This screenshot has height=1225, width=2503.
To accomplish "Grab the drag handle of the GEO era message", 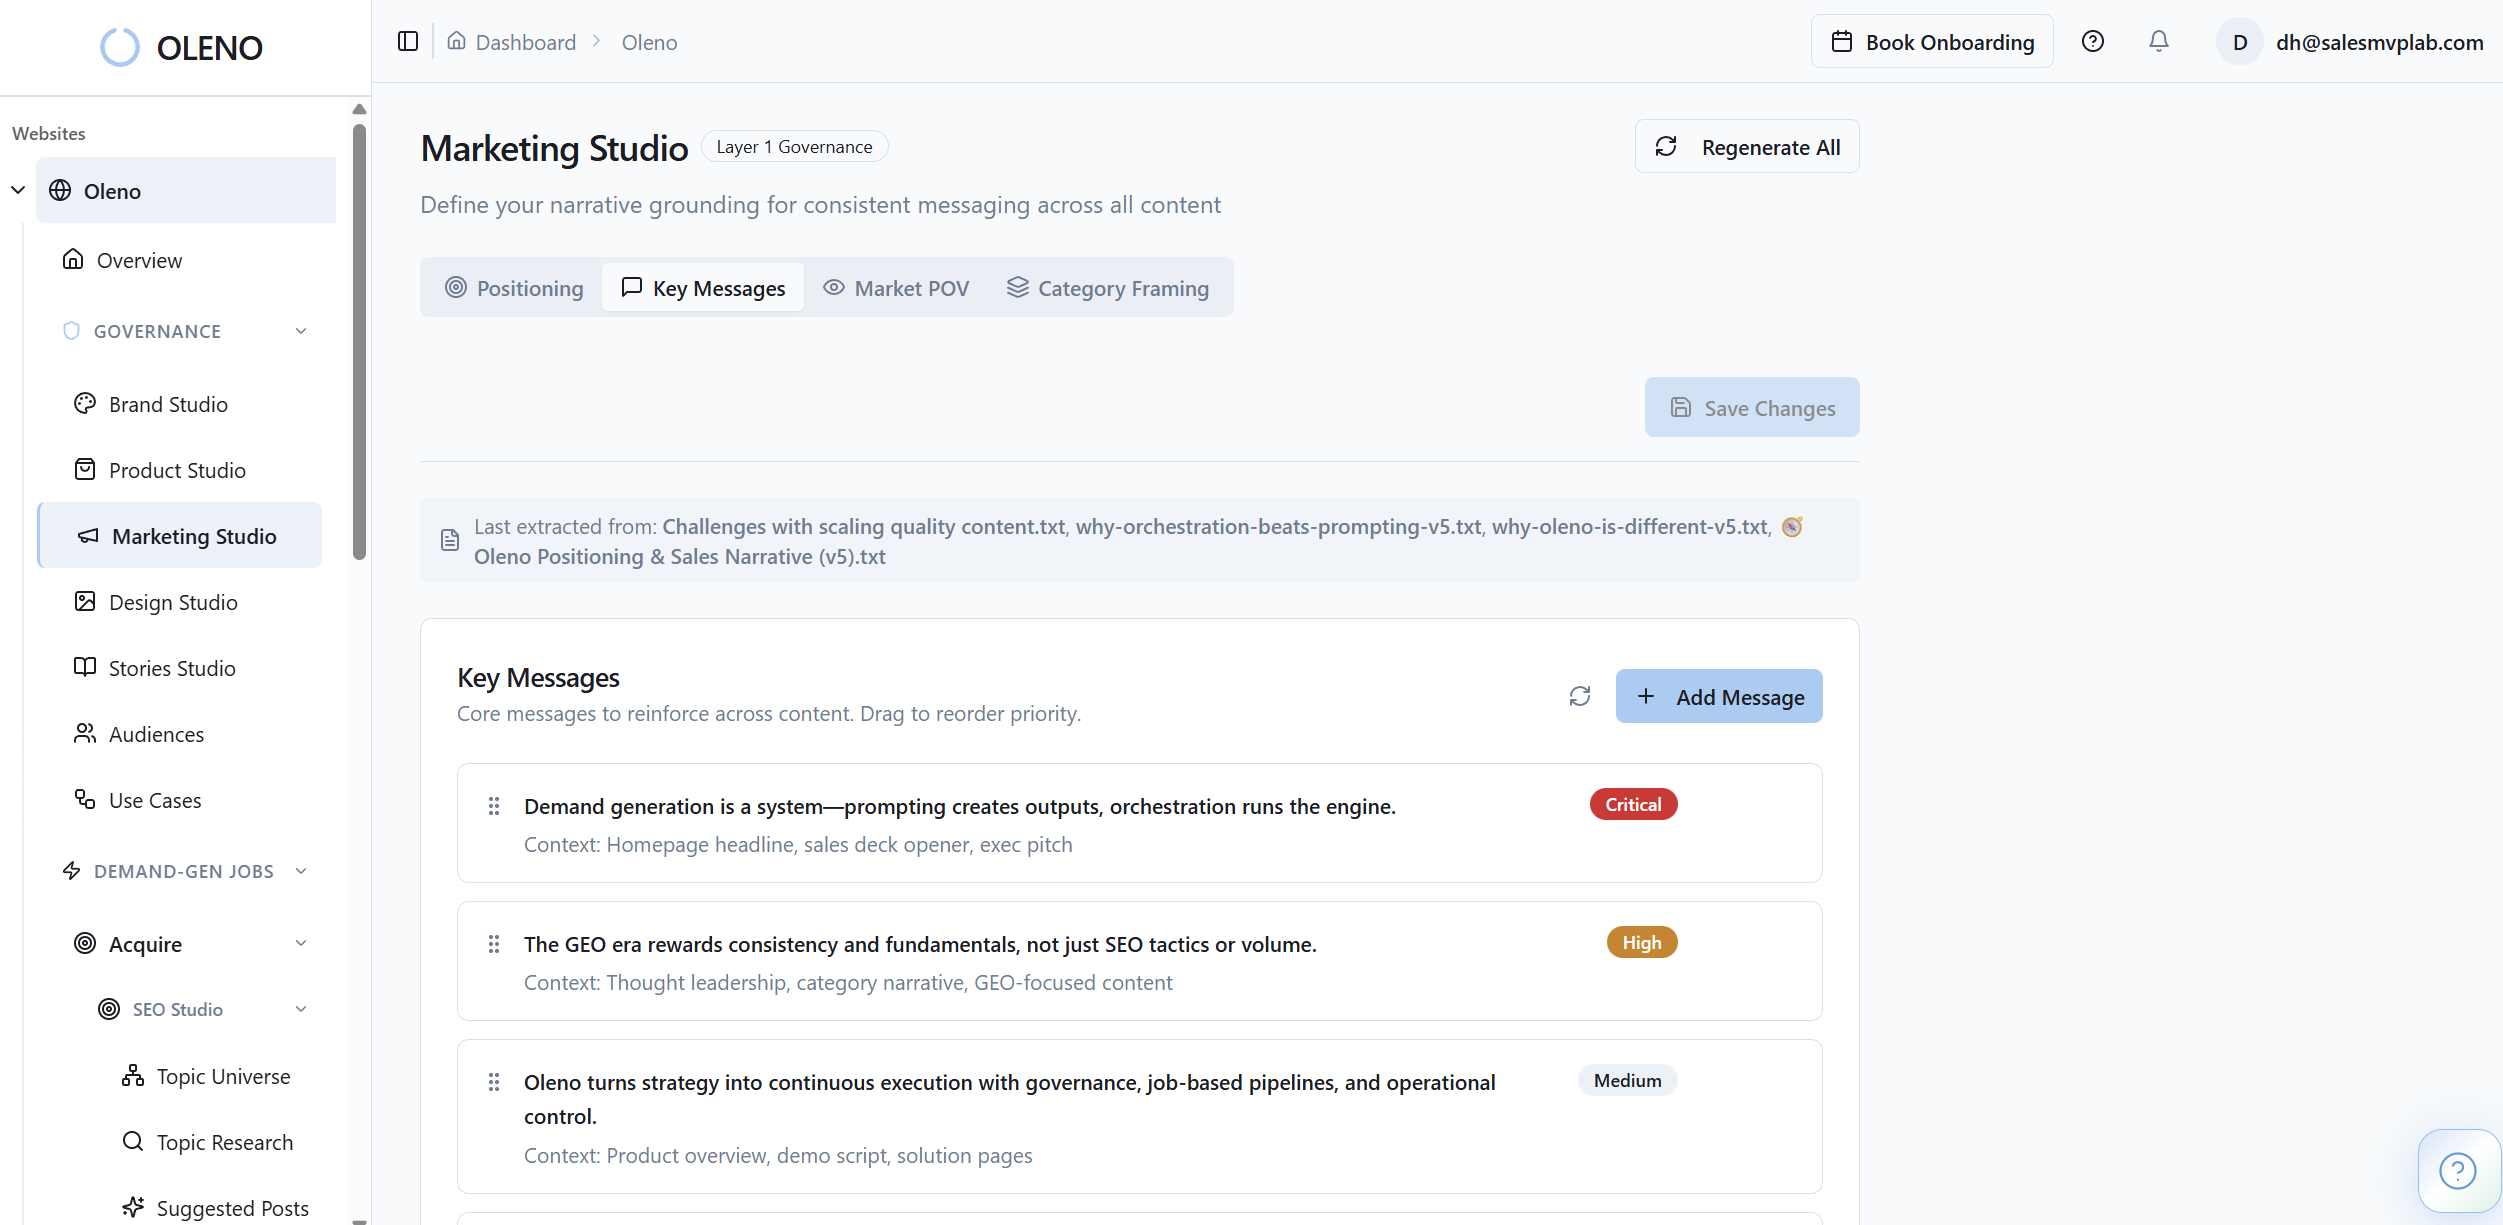I will tap(494, 944).
